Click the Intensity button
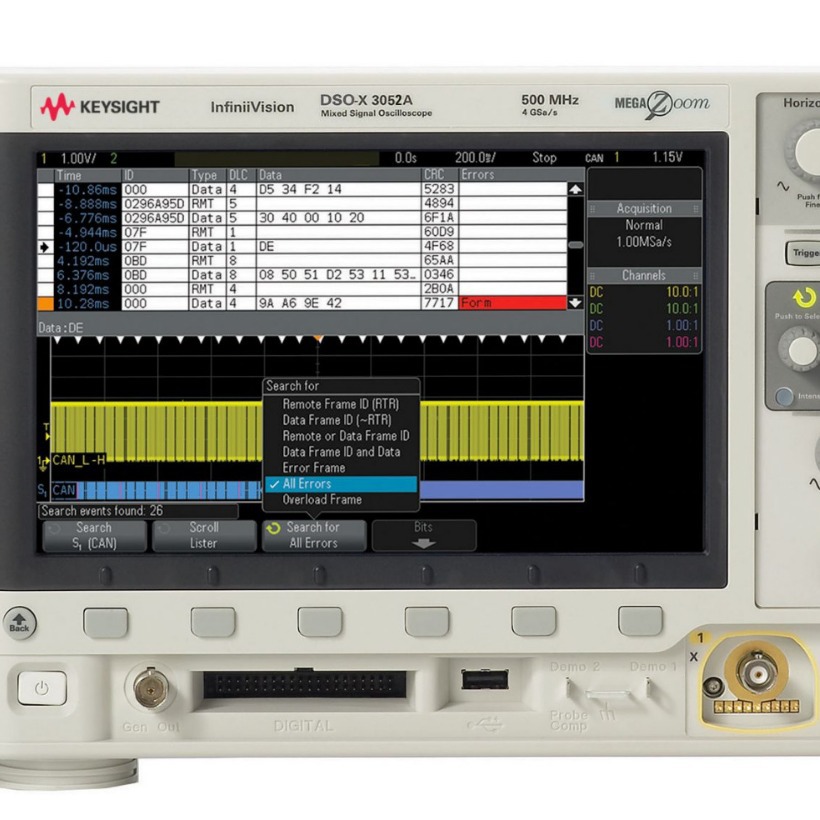820x820 pixels. pyautogui.click(x=784, y=396)
